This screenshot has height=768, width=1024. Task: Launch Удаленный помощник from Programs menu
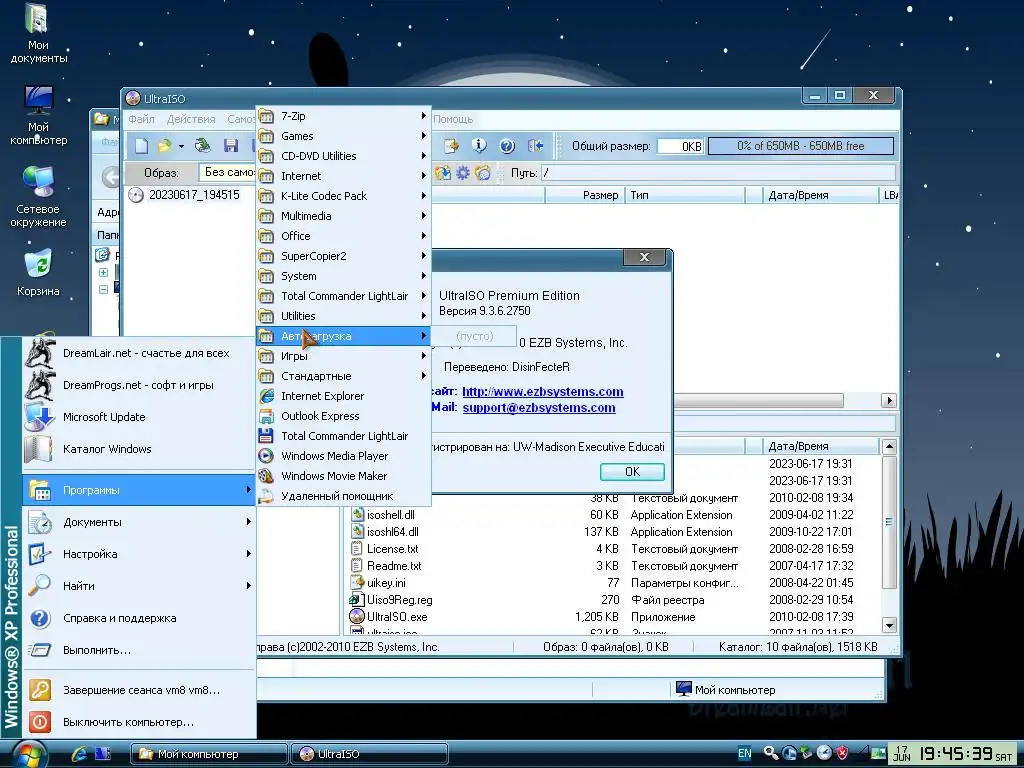[x=343, y=496]
